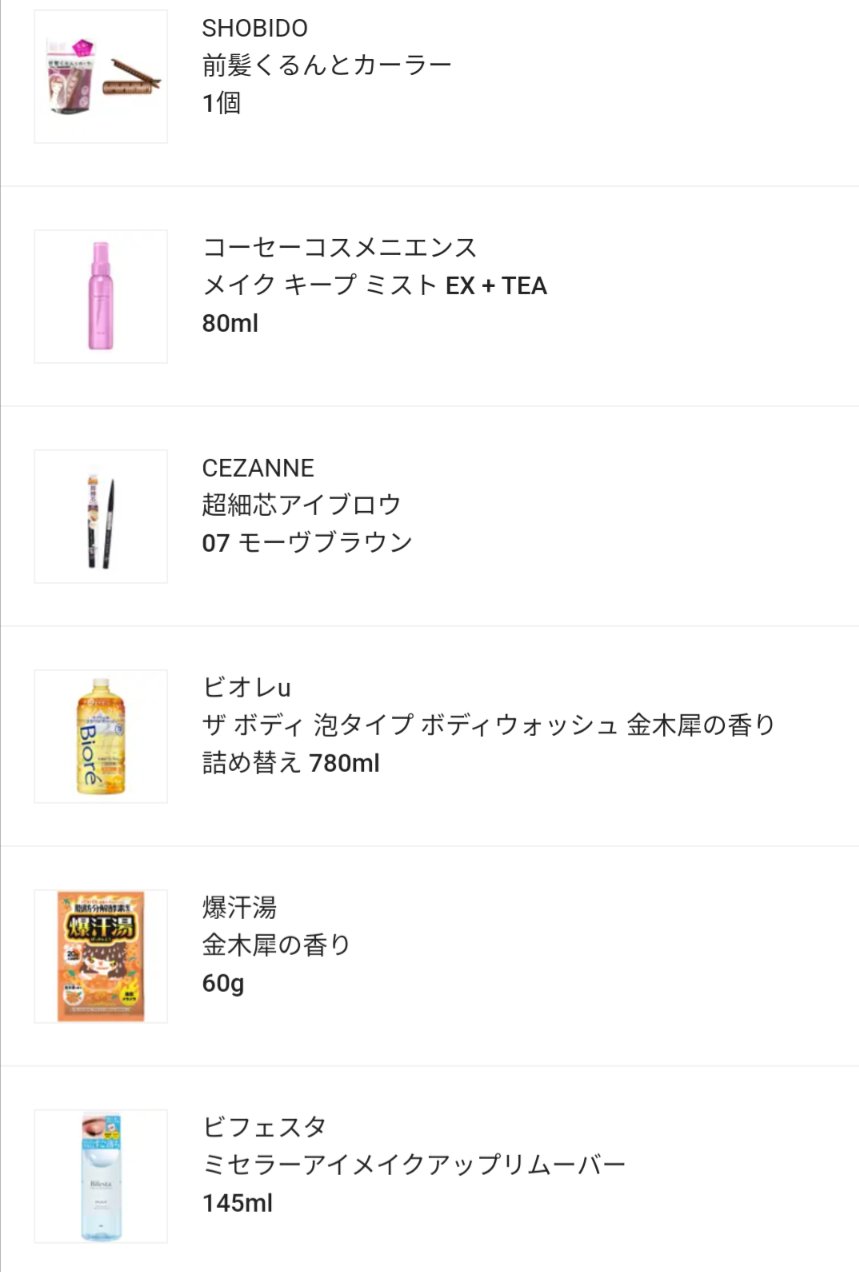Open the 前髪くるんとカーラー product title

pos(327,65)
